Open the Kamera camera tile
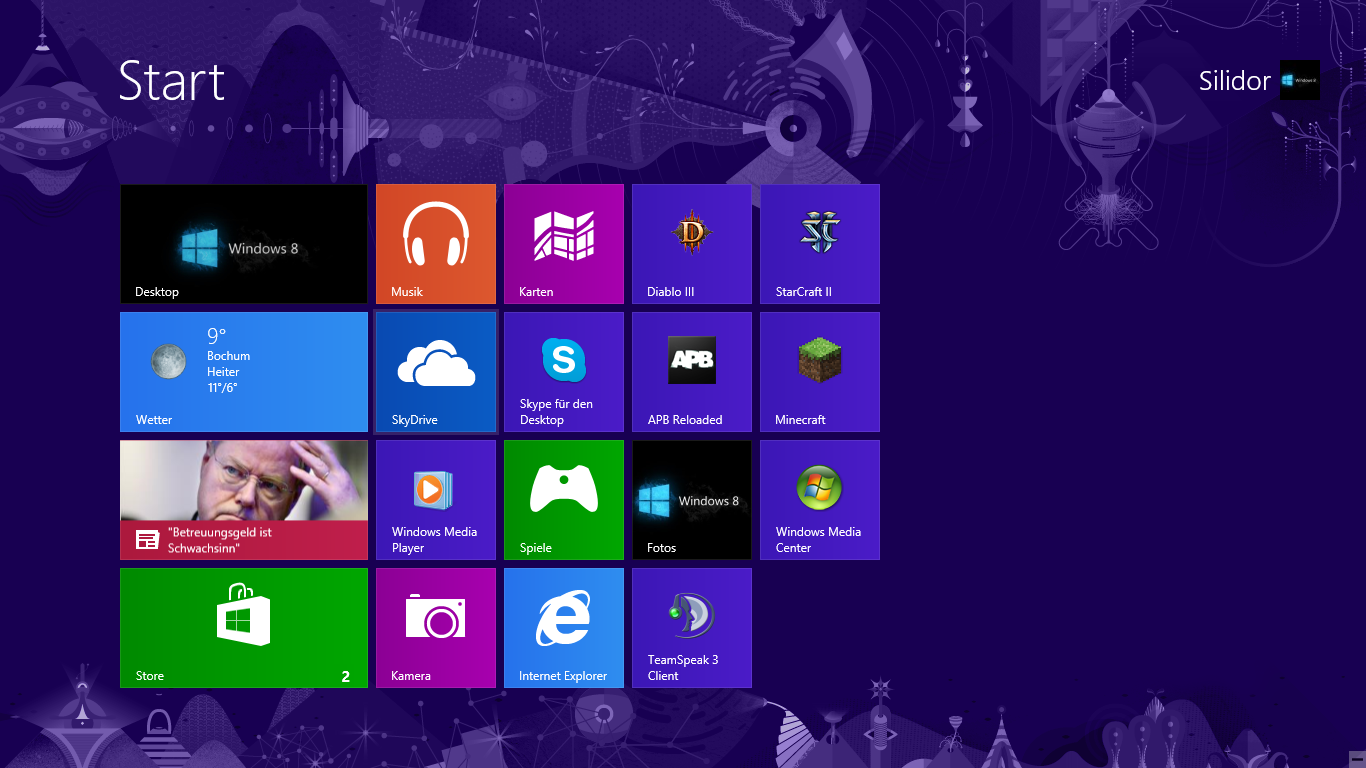The width and height of the screenshot is (1366, 768). point(436,627)
